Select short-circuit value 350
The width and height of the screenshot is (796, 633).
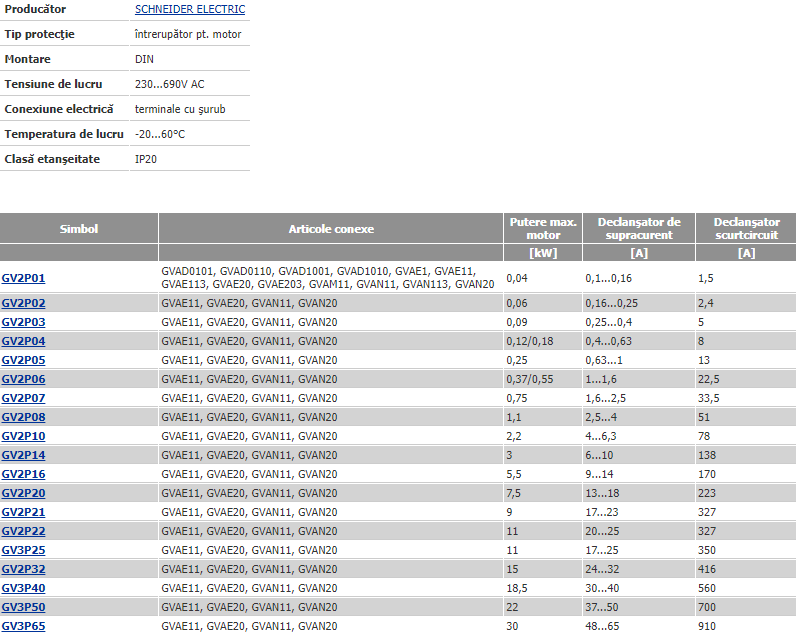(x=707, y=550)
